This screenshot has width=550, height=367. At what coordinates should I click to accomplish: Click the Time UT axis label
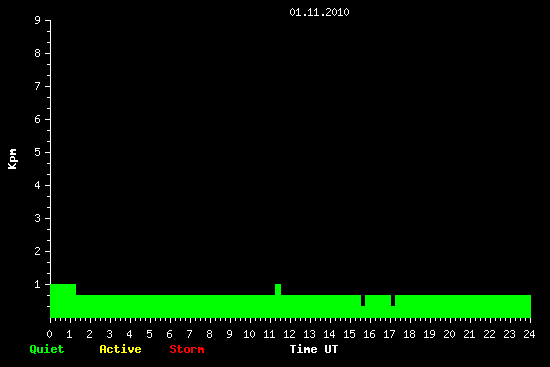point(314,349)
